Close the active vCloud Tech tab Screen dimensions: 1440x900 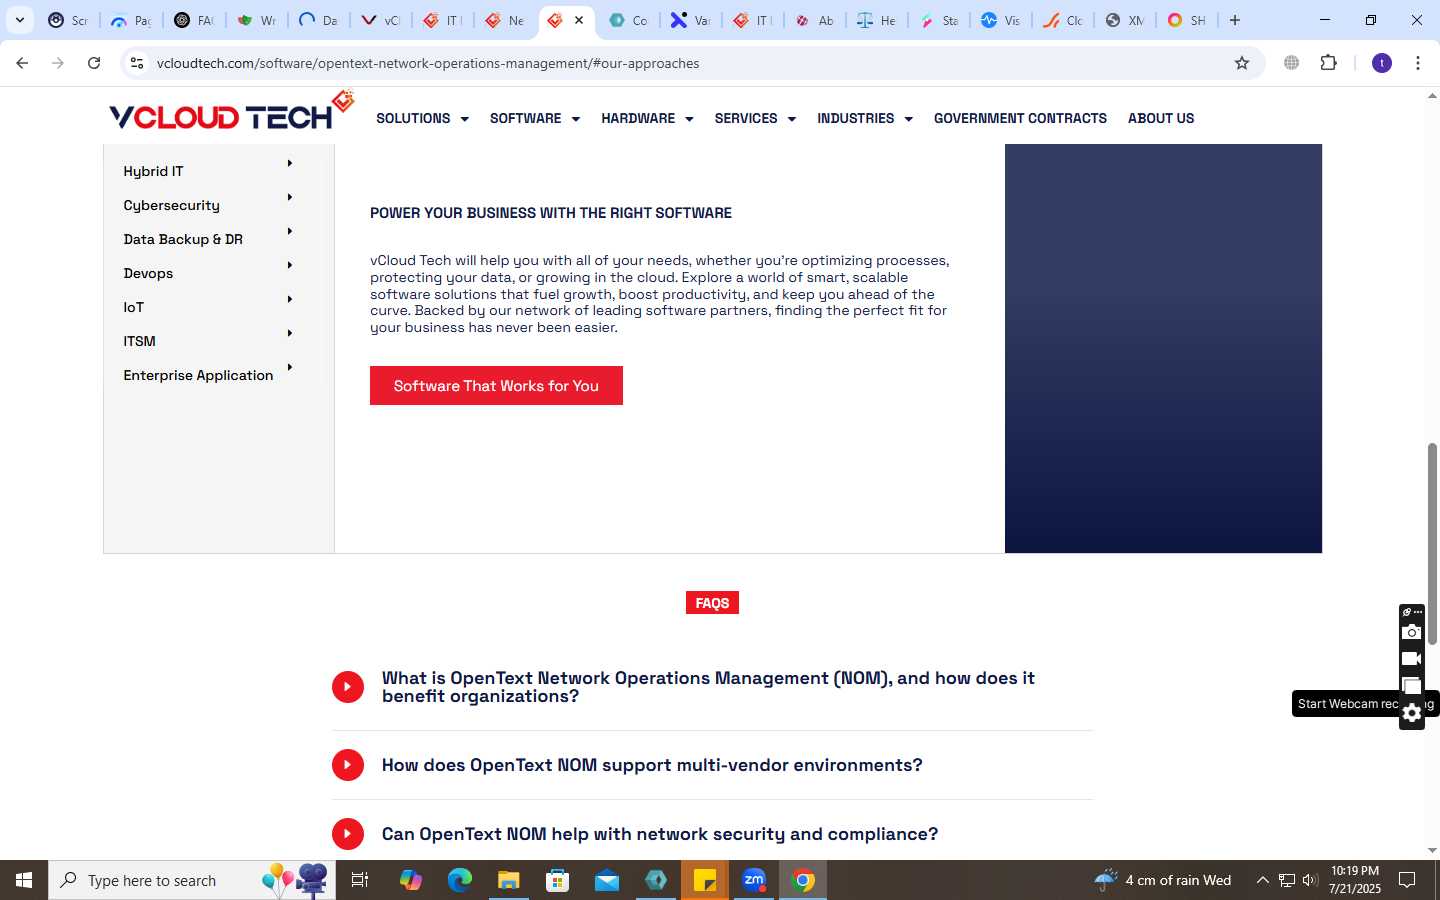coord(579,20)
